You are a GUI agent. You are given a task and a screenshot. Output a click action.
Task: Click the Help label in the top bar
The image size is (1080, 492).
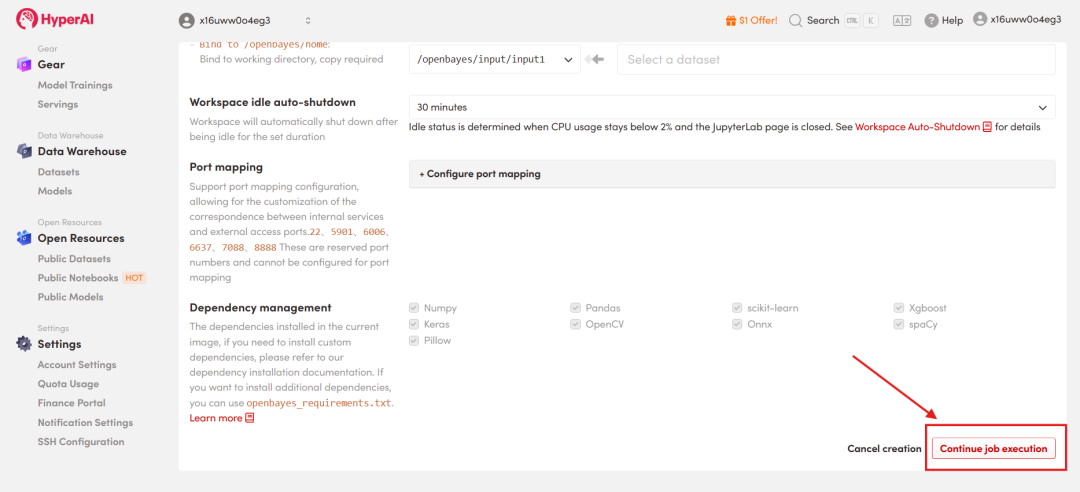pos(953,21)
